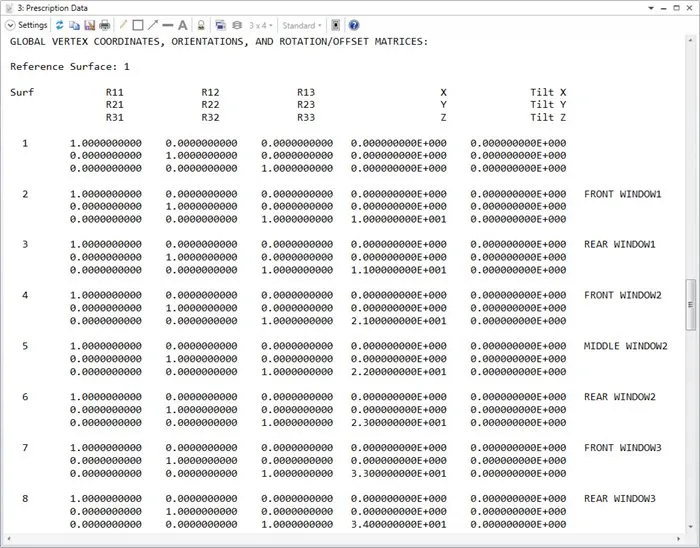
Task: Select the line annotation tool
Action: point(167,25)
